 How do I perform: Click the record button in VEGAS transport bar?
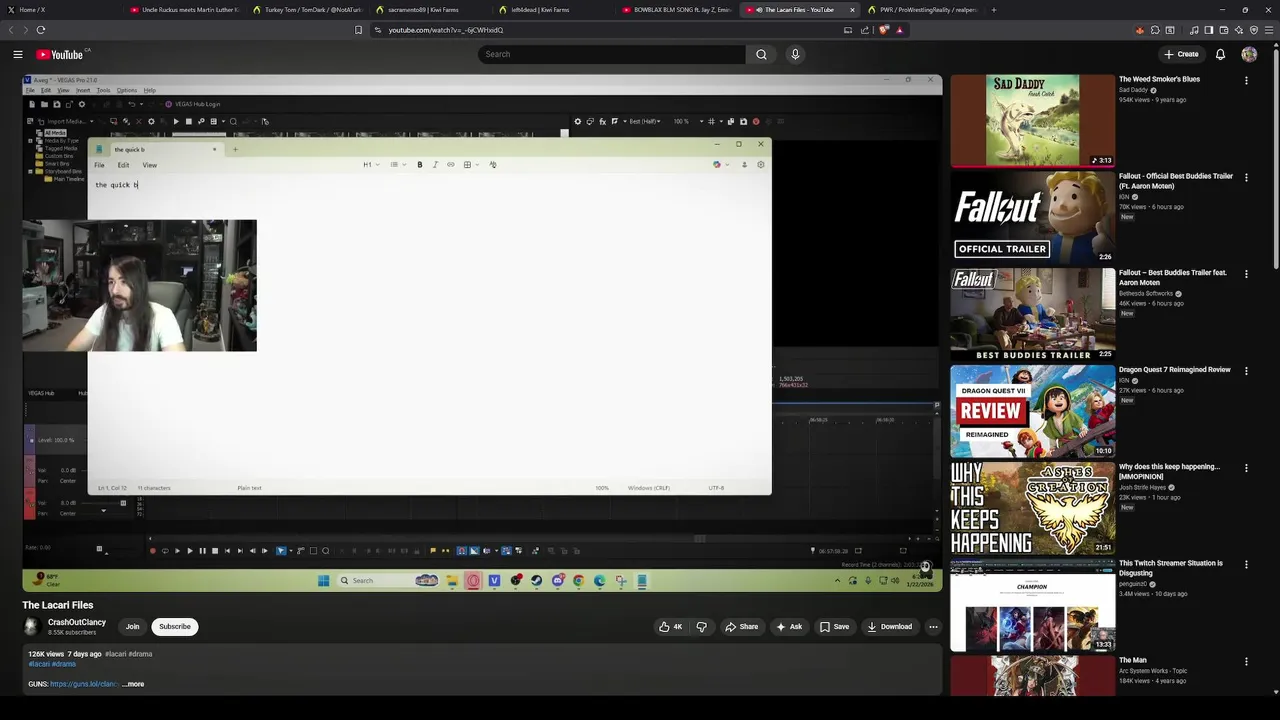coord(152,550)
